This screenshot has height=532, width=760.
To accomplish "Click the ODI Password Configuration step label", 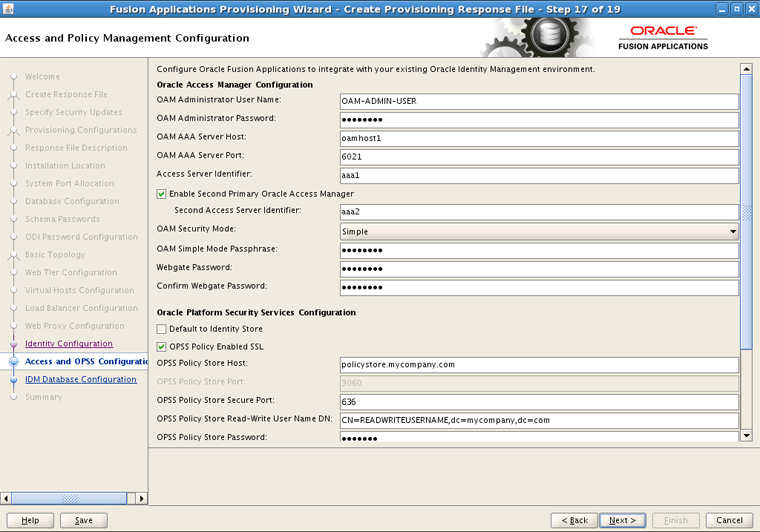I will (81, 237).
